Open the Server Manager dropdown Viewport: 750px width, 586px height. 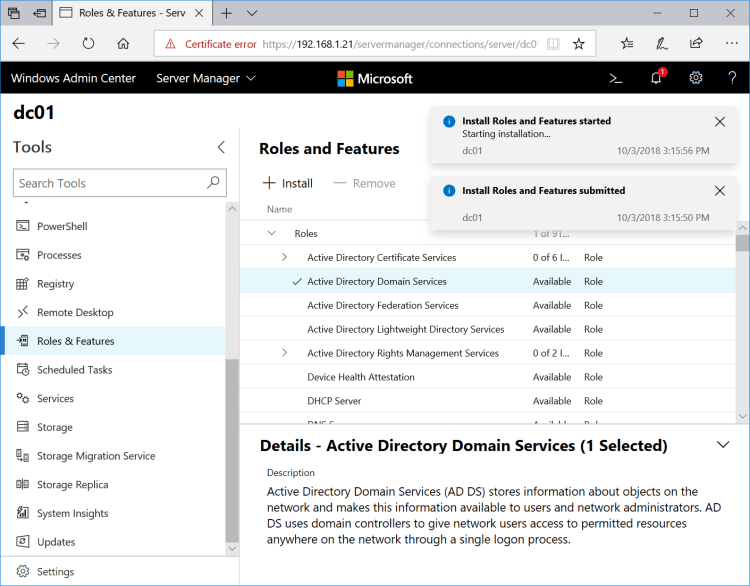tap(208, 78)
